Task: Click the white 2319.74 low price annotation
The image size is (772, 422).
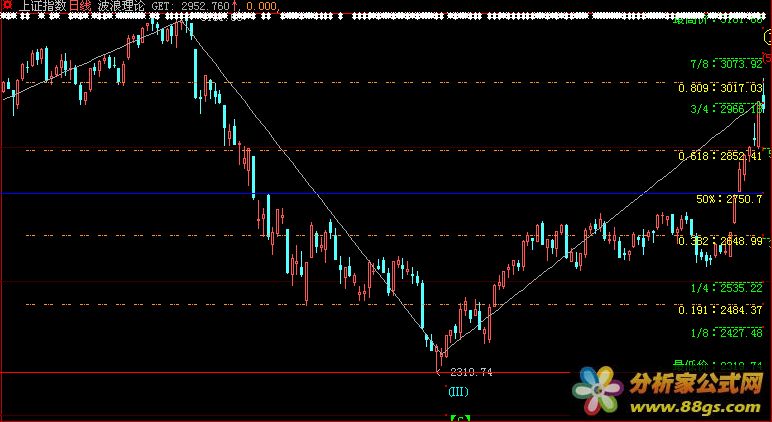Action: [471, 373]
